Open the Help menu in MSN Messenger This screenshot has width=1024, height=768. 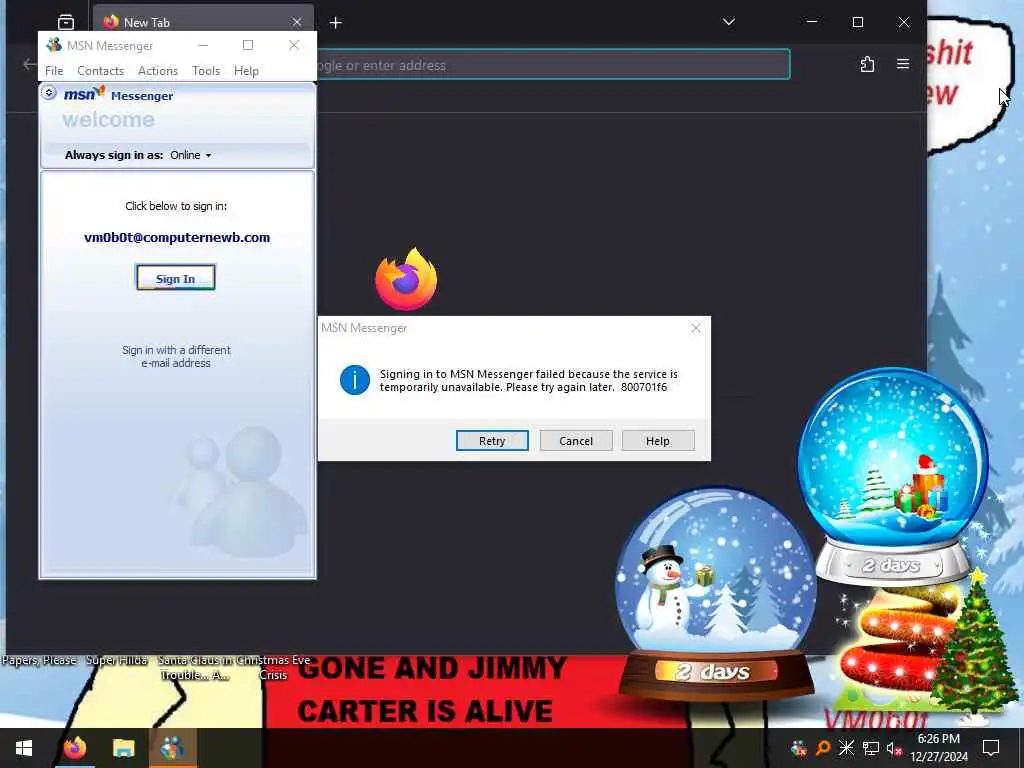246,71
